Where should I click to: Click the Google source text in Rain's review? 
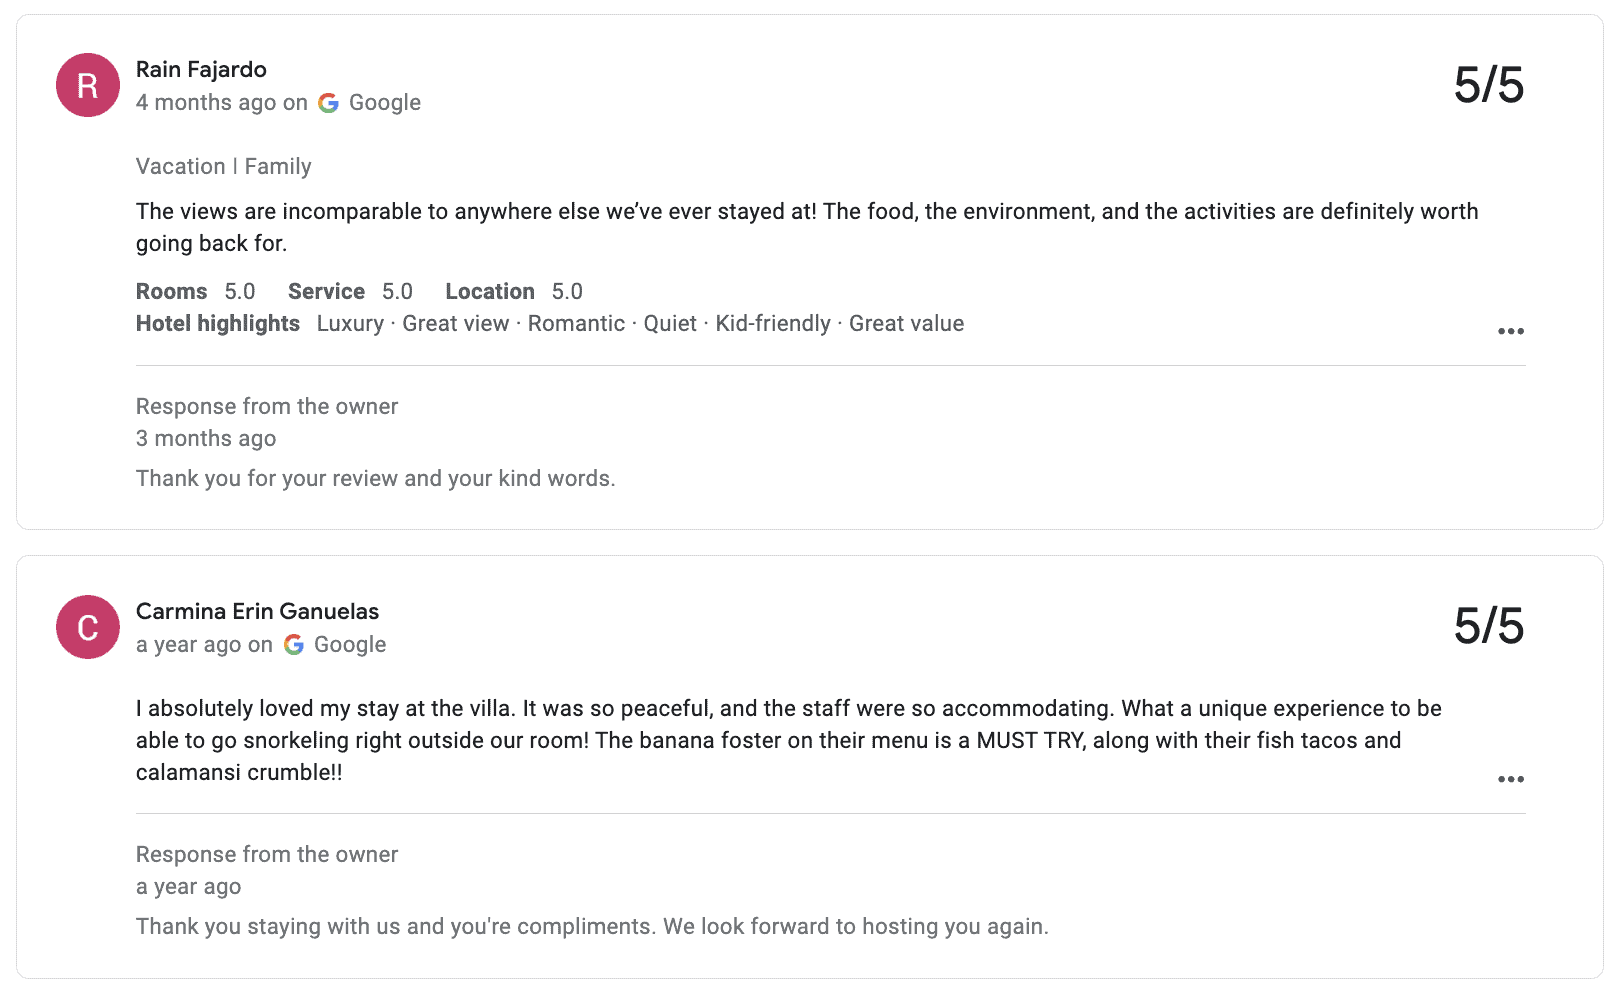tap(384, 103)
